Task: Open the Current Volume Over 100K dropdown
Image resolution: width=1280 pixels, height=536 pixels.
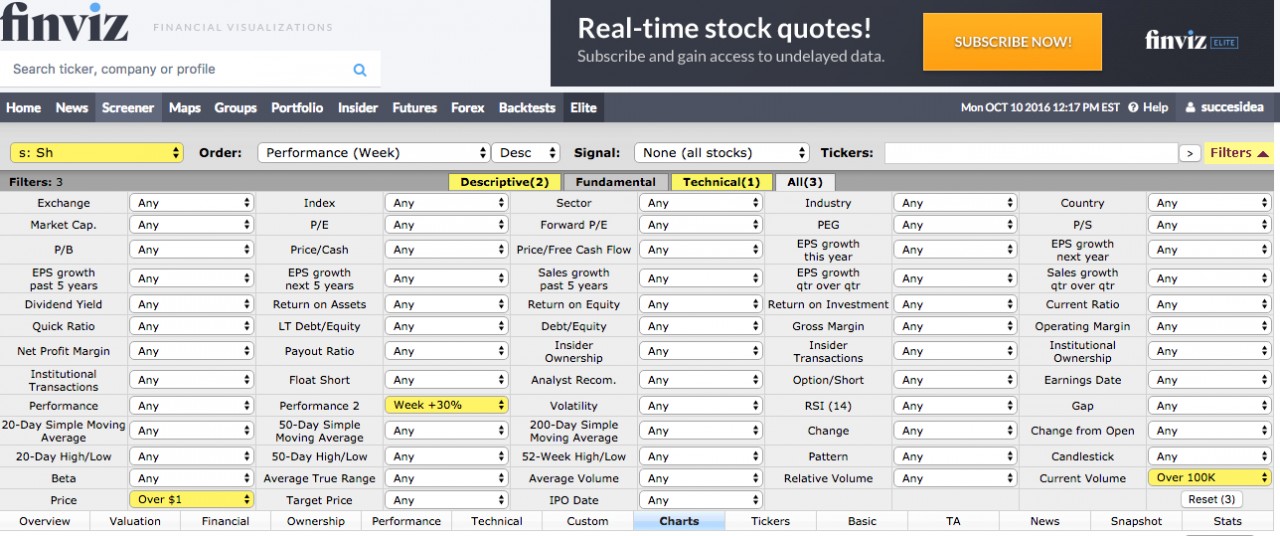Action: click(x=1210, y=478)
